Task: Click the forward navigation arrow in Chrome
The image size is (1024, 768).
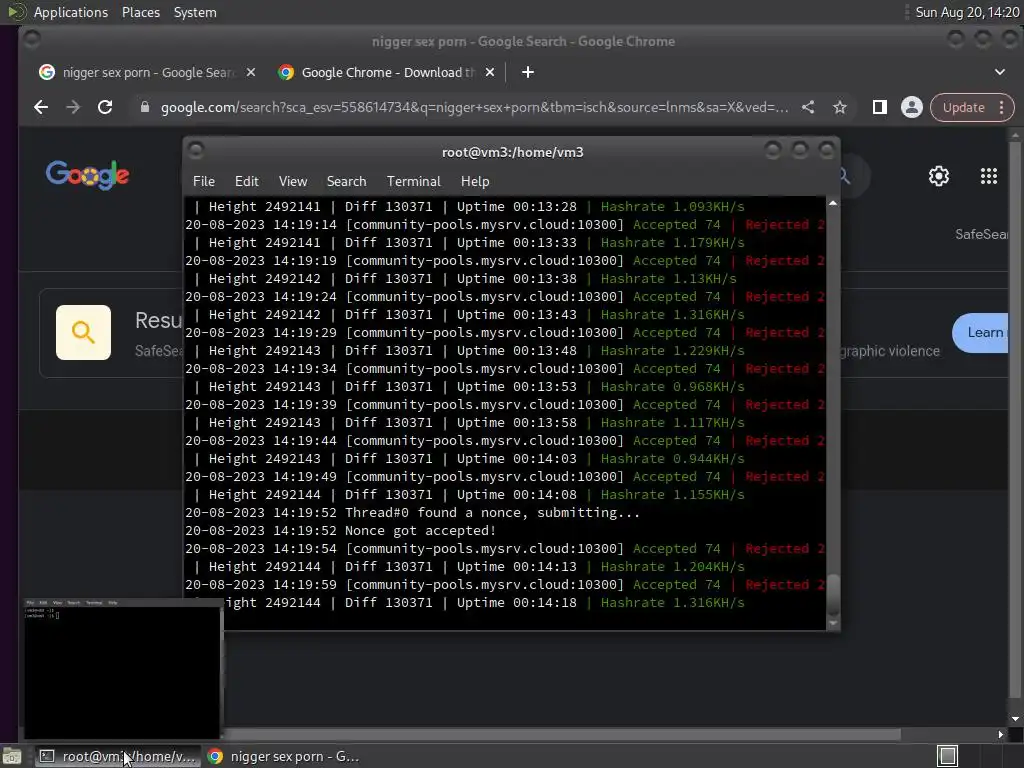Action: 72,108
